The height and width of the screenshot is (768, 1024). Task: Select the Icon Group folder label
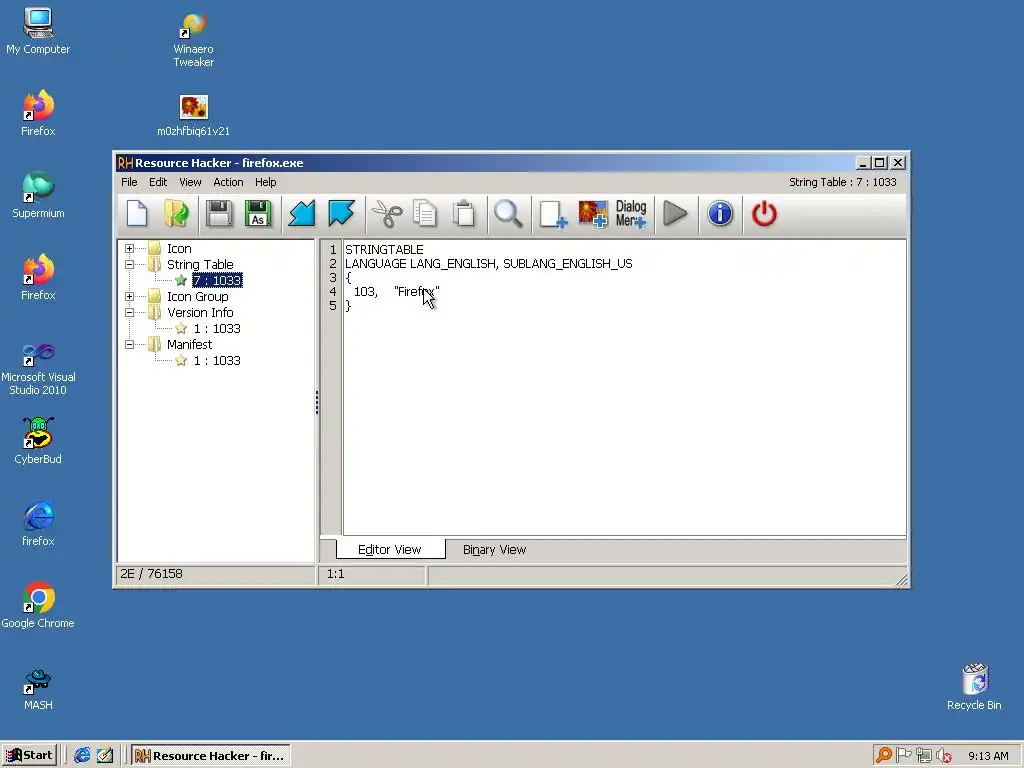click(x=197, y=296)
